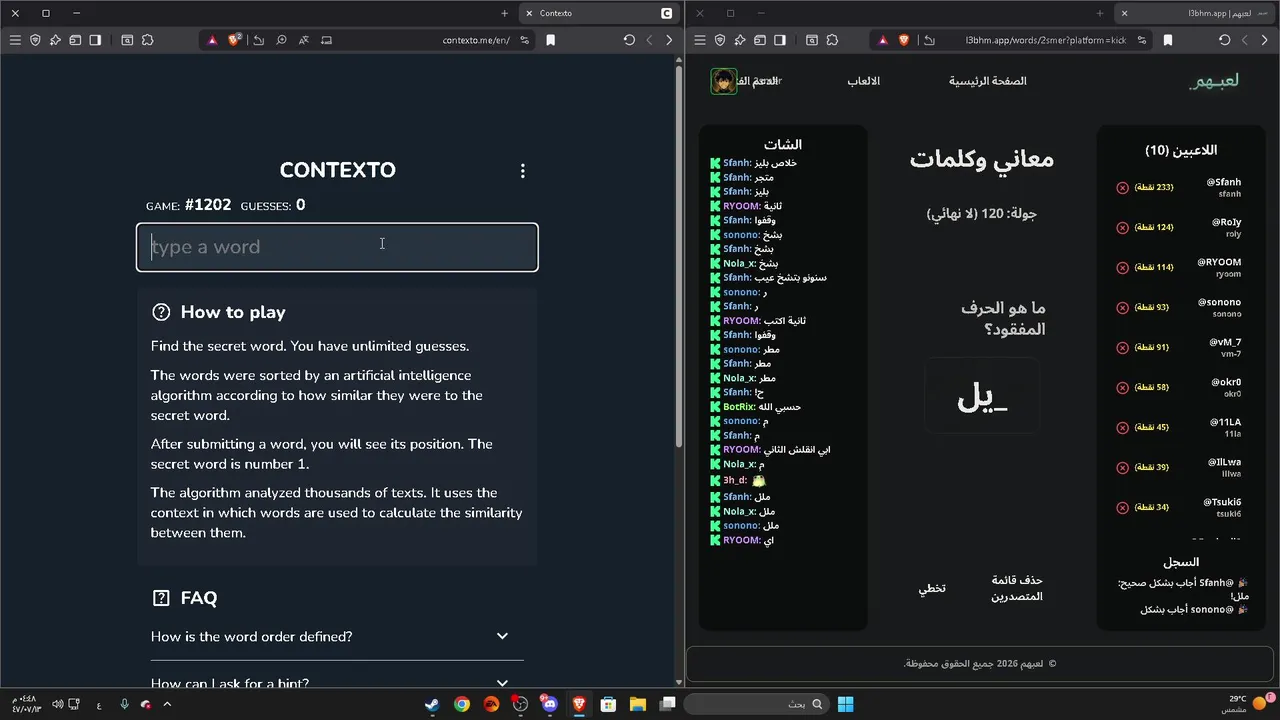Reload the Contexto page

[629, 40]
